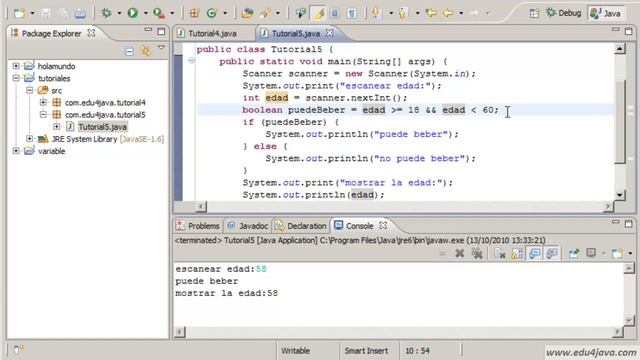Click the Open Perspective icon

pos(534,13)
